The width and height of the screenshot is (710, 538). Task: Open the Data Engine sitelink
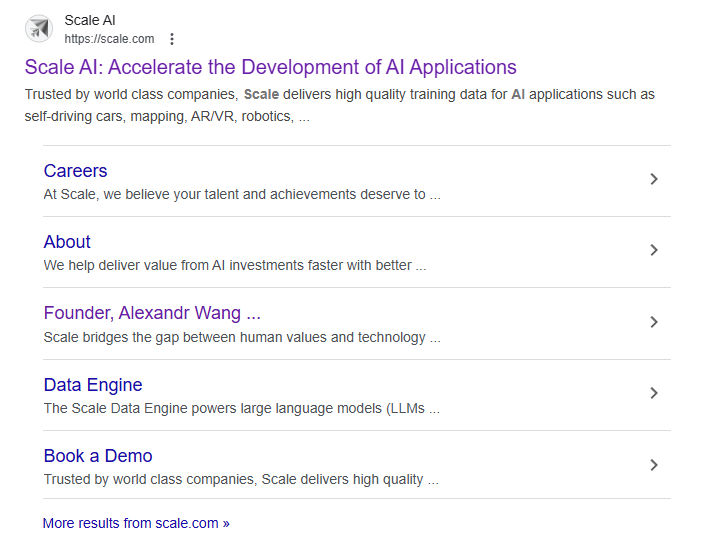click(93, 385)
